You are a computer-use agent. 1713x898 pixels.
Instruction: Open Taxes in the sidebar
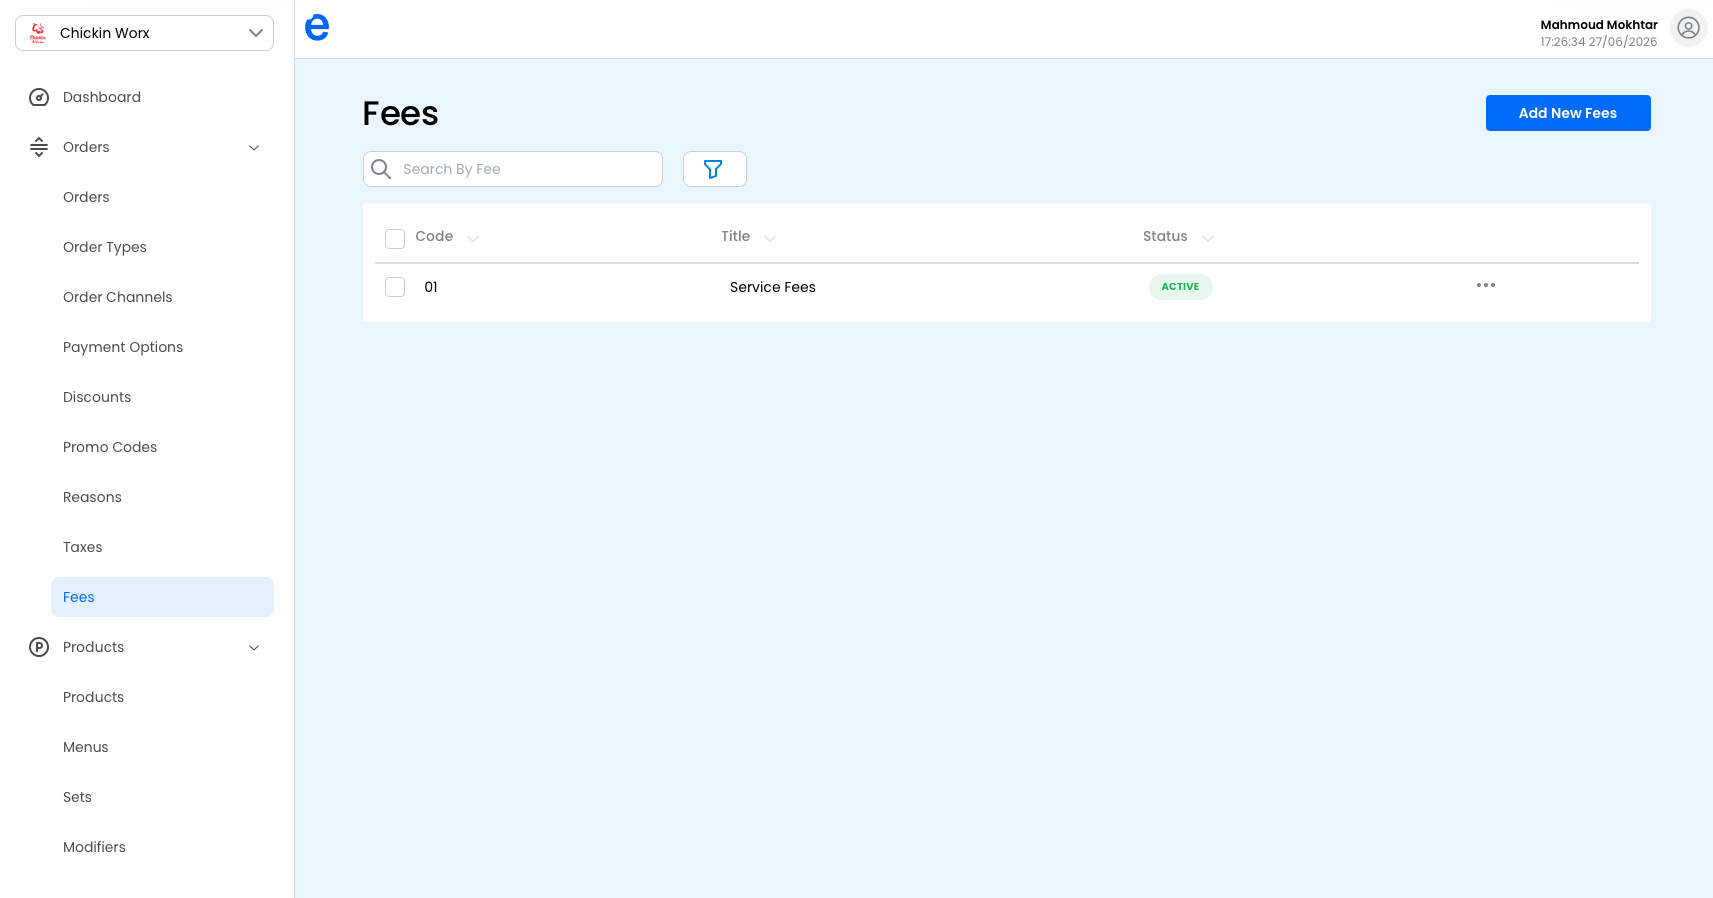point(83,547)
